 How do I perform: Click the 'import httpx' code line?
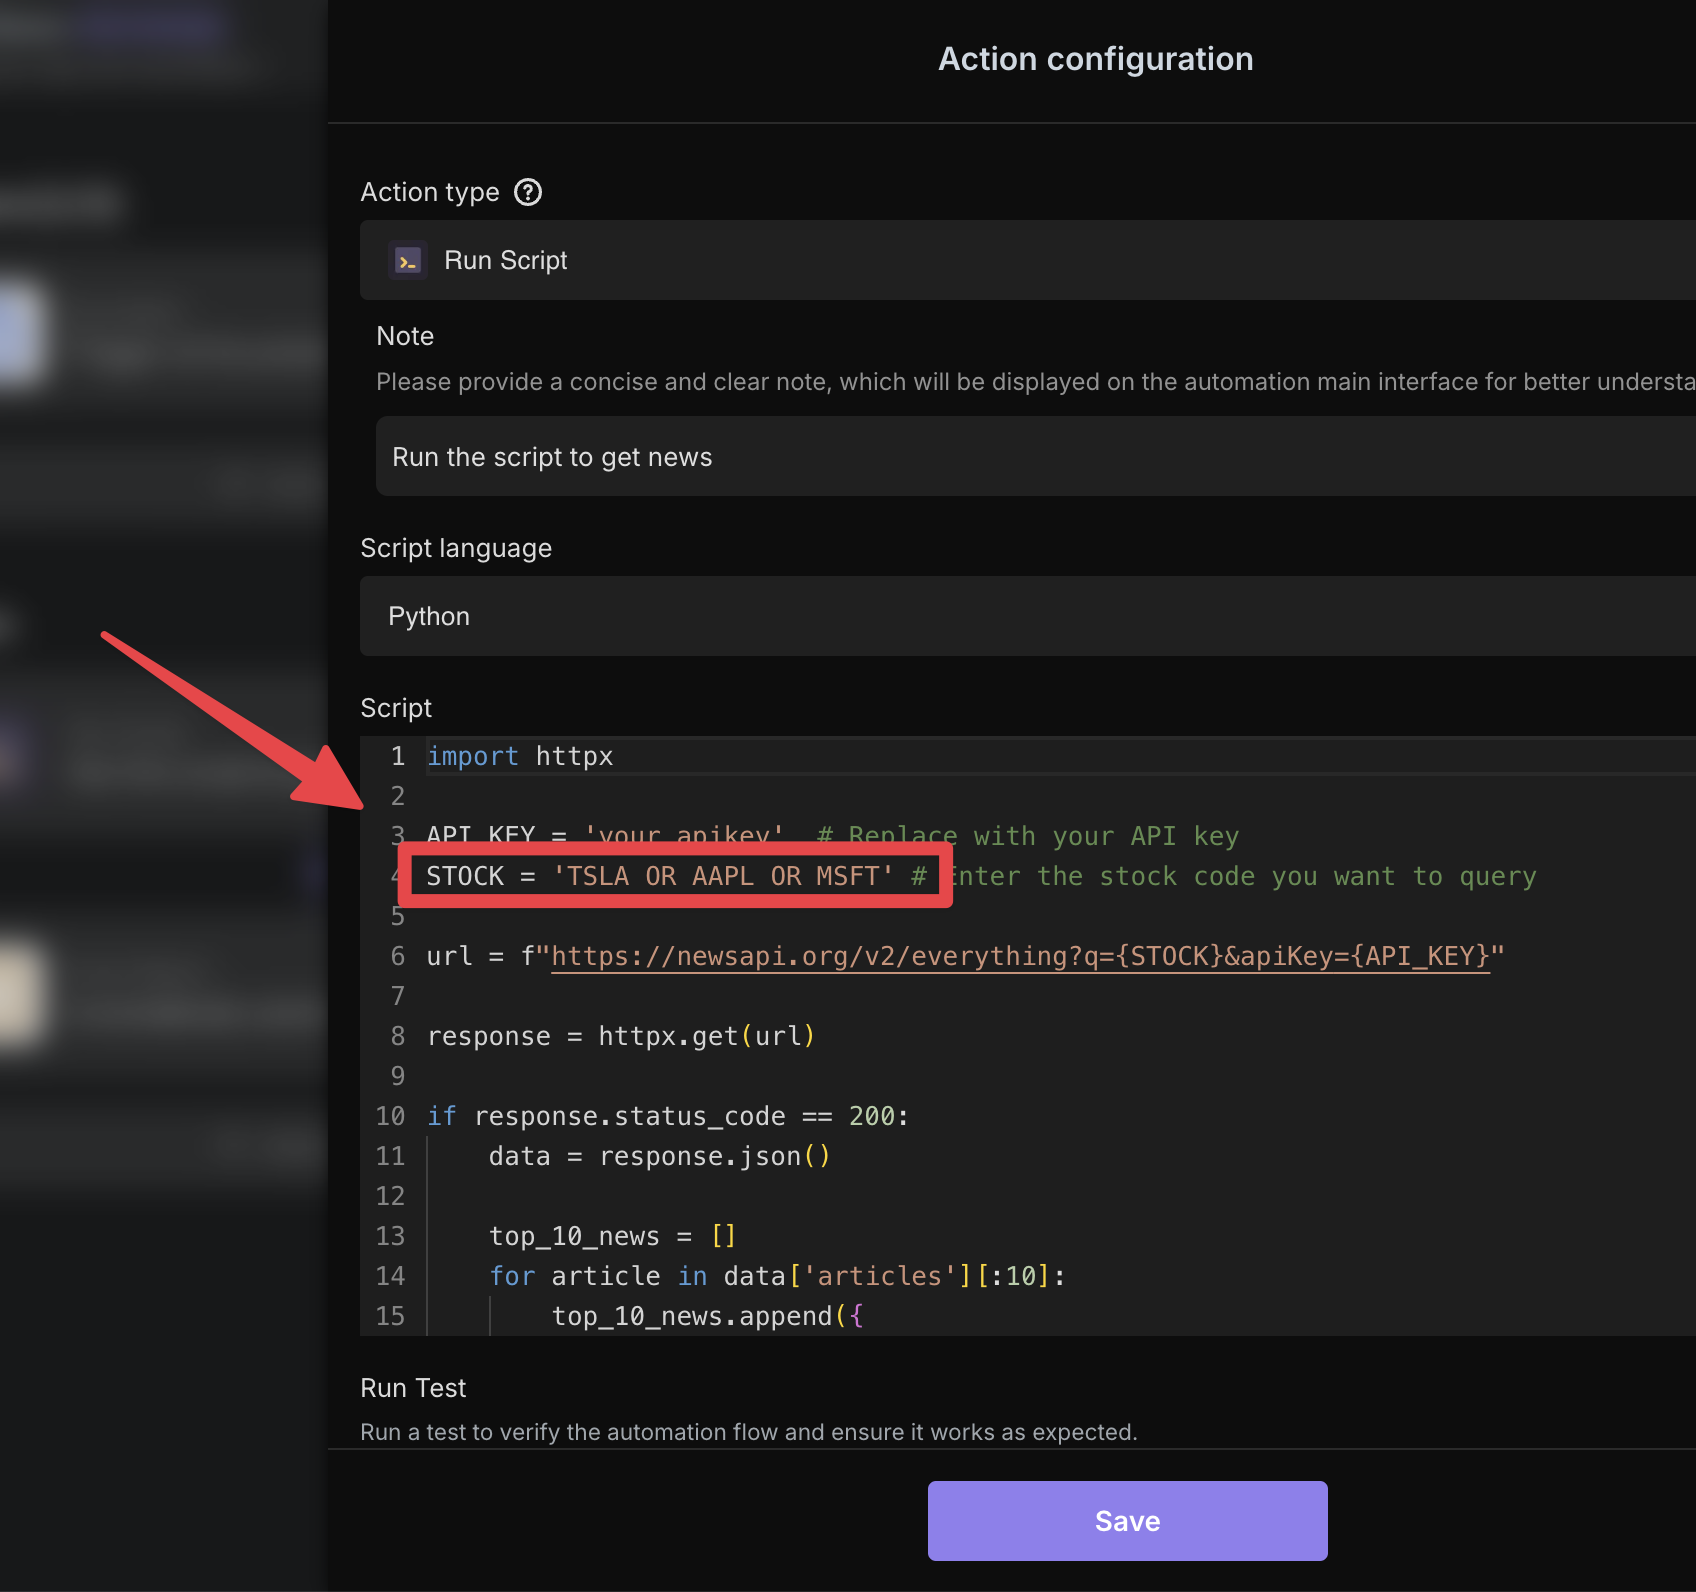[520, 756]
